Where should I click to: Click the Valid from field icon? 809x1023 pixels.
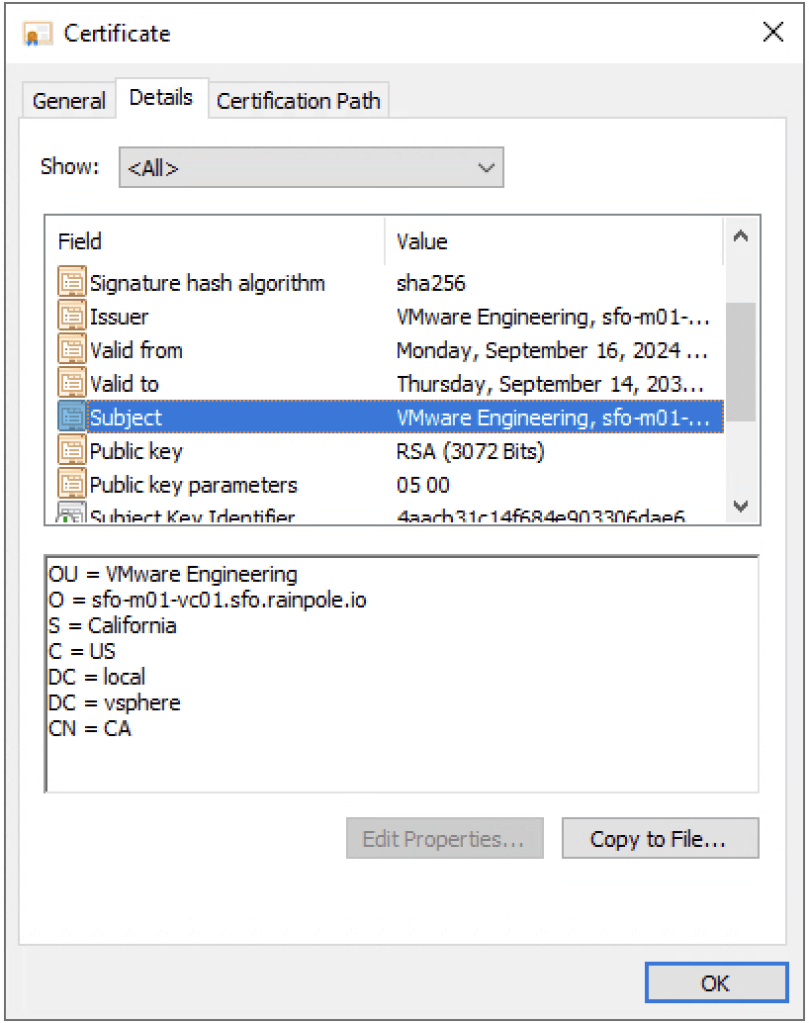click(72, 351)
